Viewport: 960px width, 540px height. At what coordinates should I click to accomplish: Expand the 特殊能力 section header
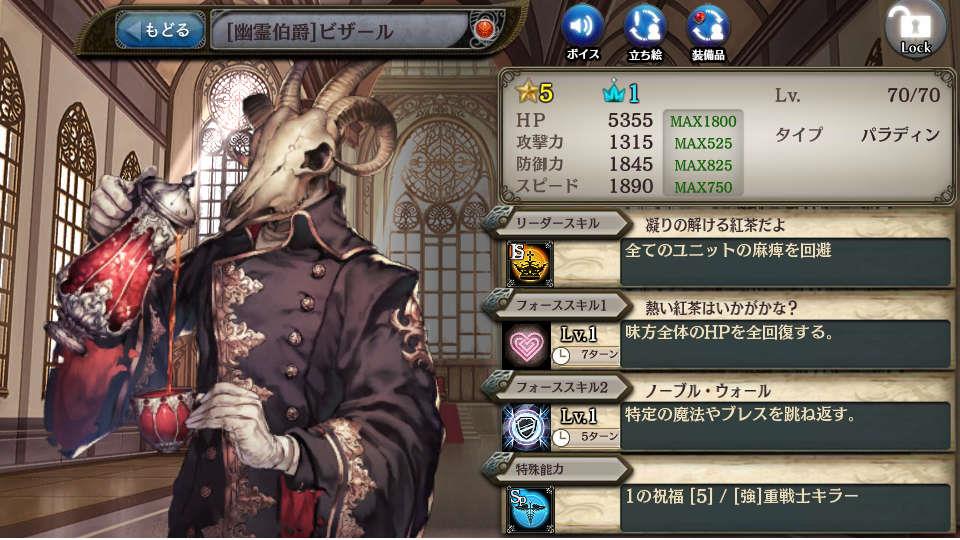556,470
